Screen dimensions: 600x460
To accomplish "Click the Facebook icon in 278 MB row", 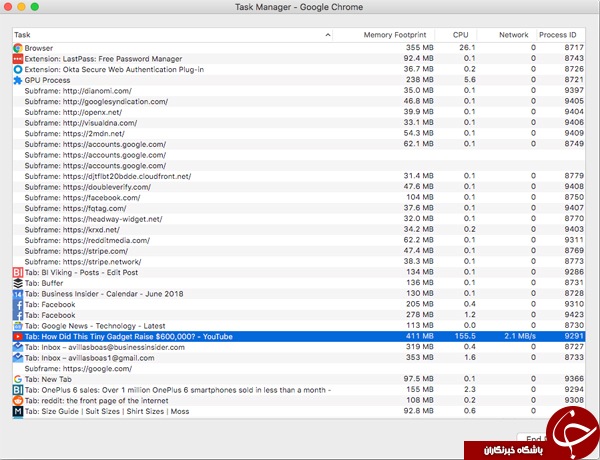I will (18, 315).
